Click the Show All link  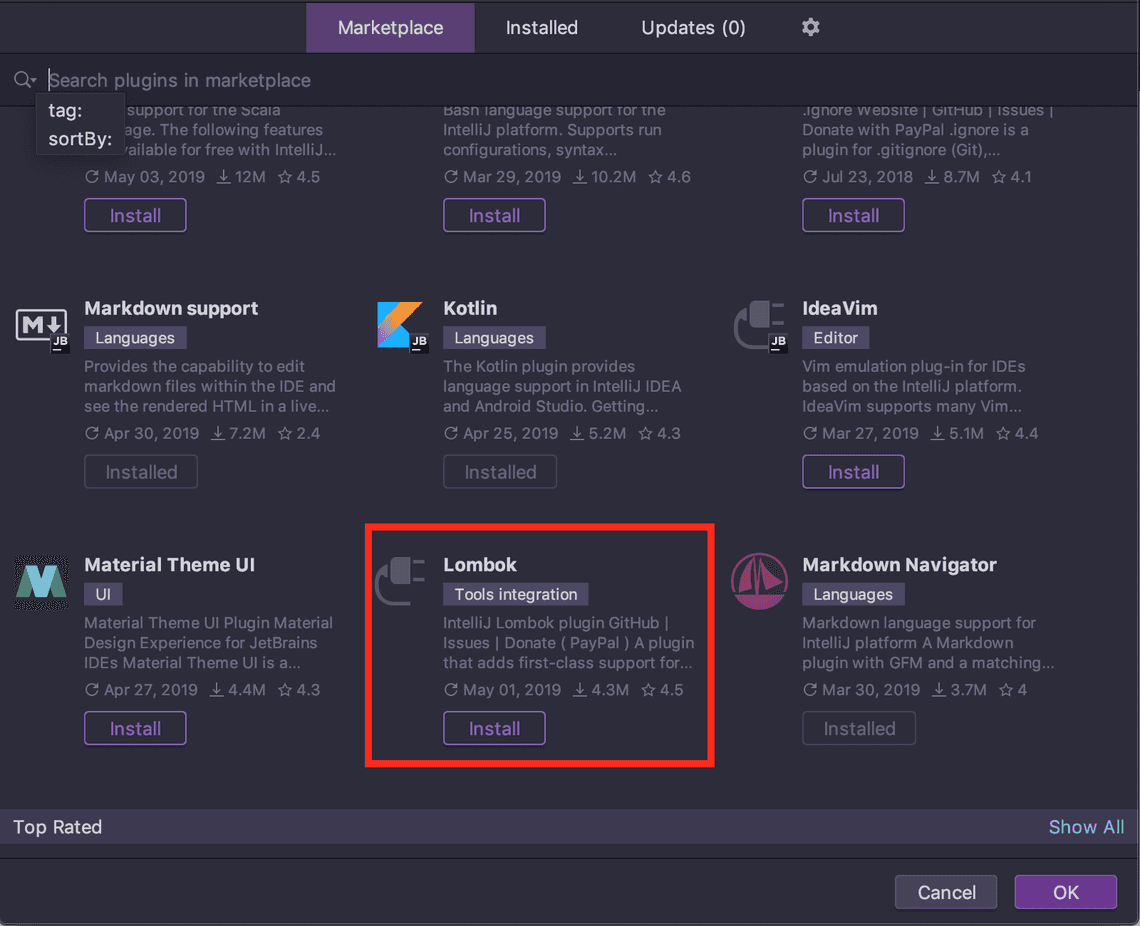(1086, 827)
